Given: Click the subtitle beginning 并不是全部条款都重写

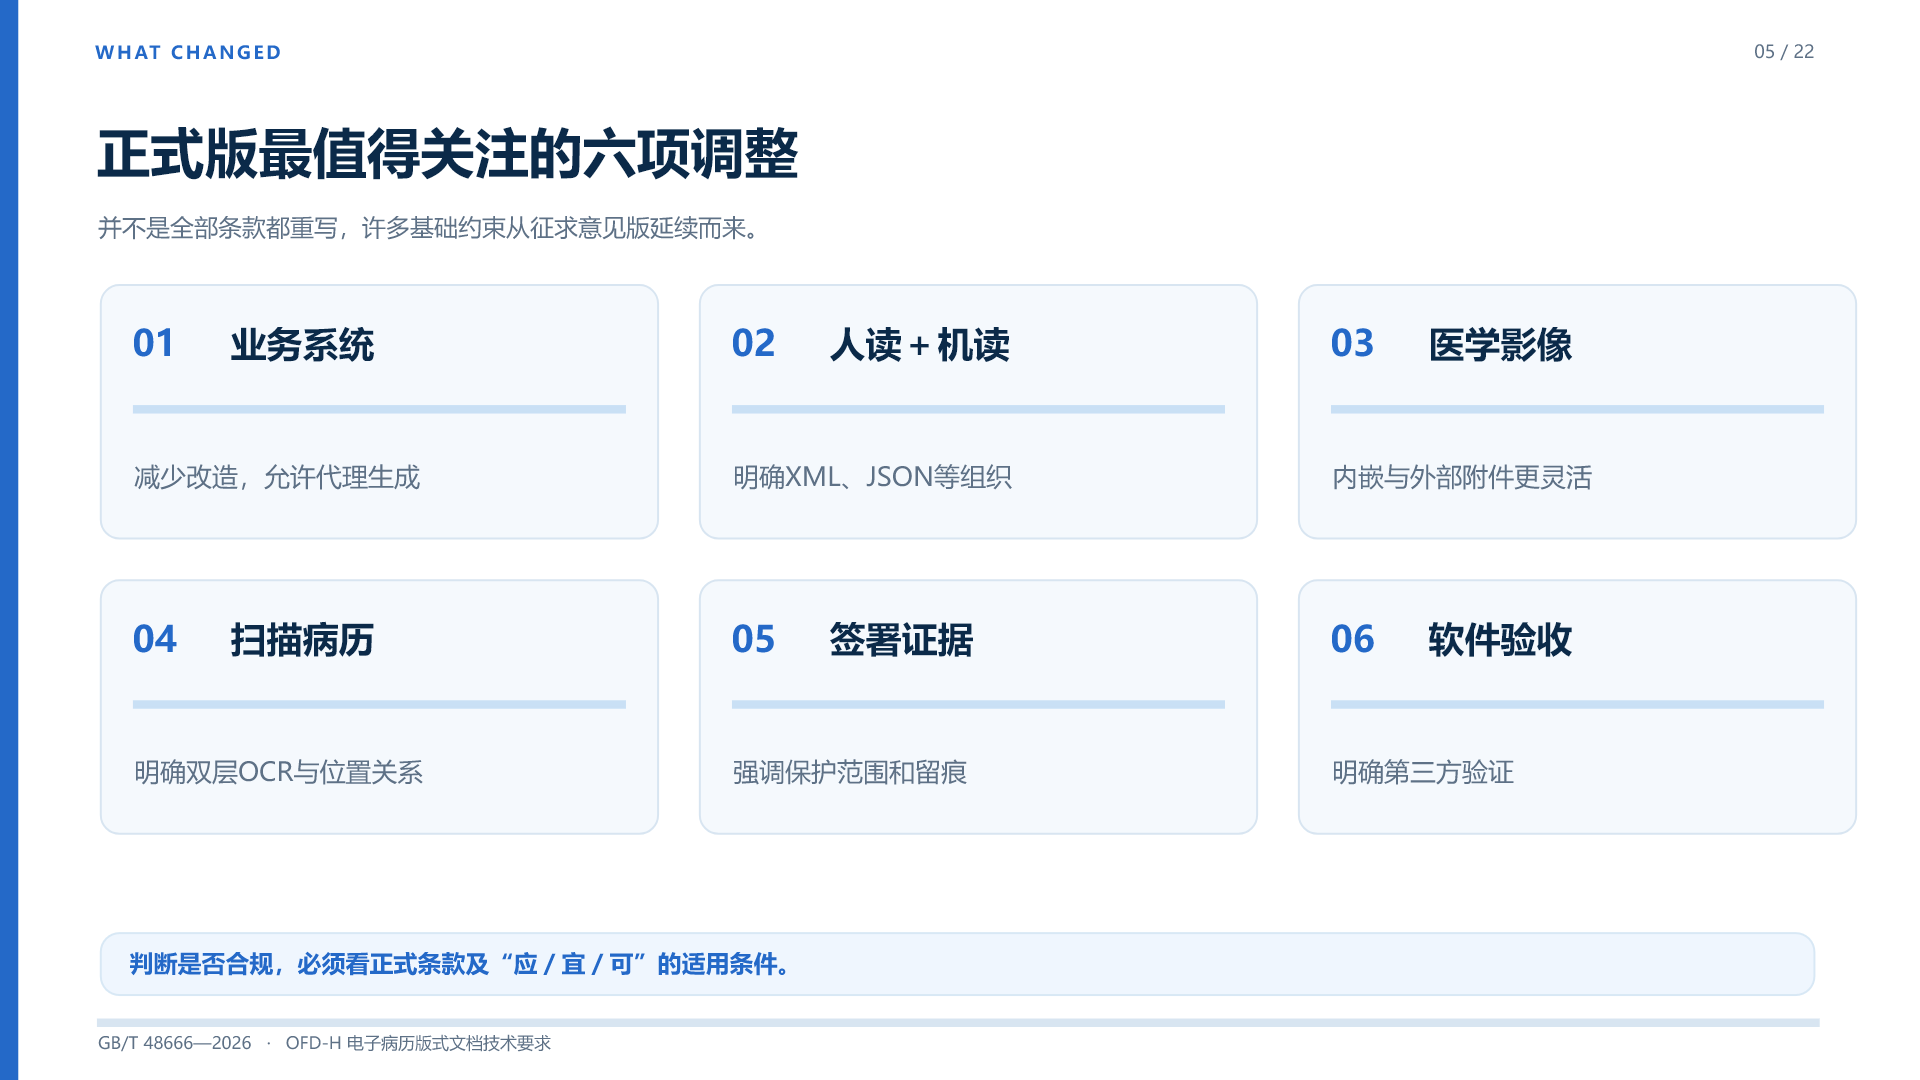Looking at the screenshot, I should [x=431, y=228].
